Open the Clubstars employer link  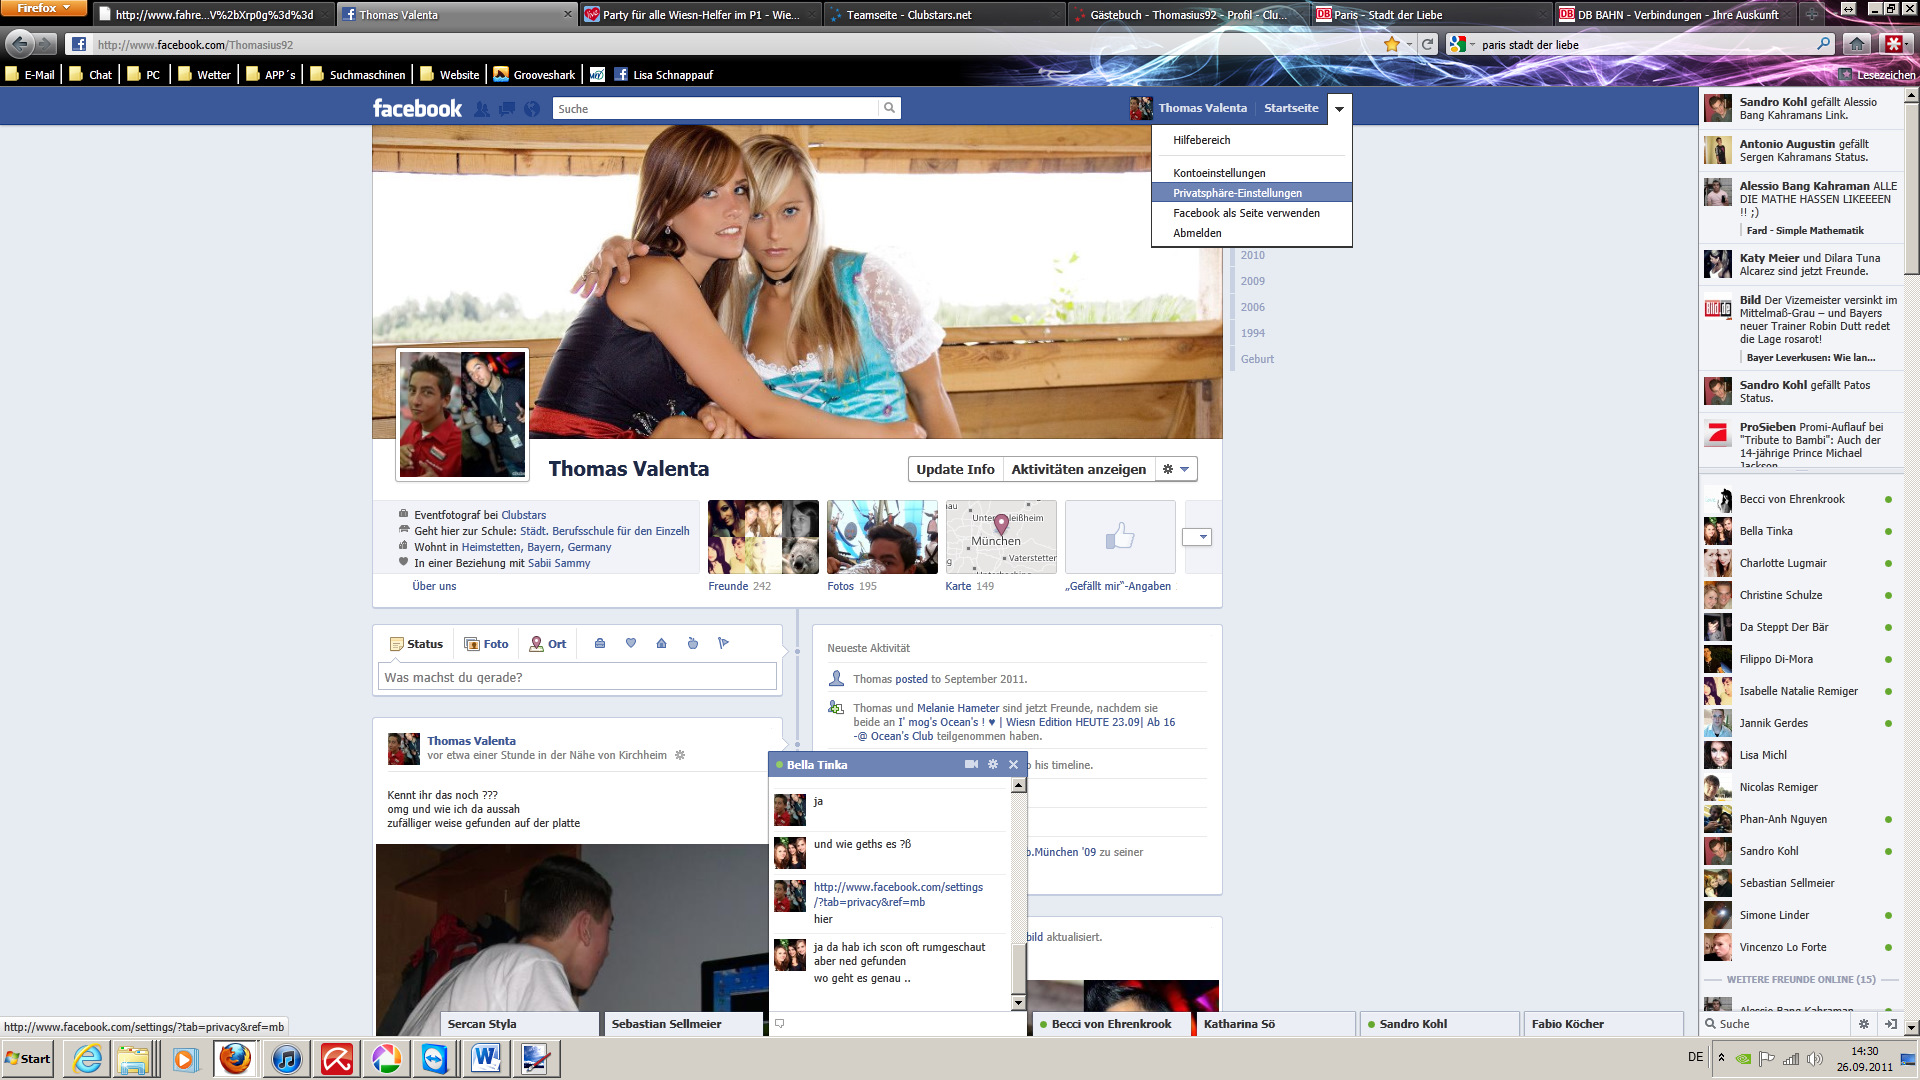[x=523, y=515]
